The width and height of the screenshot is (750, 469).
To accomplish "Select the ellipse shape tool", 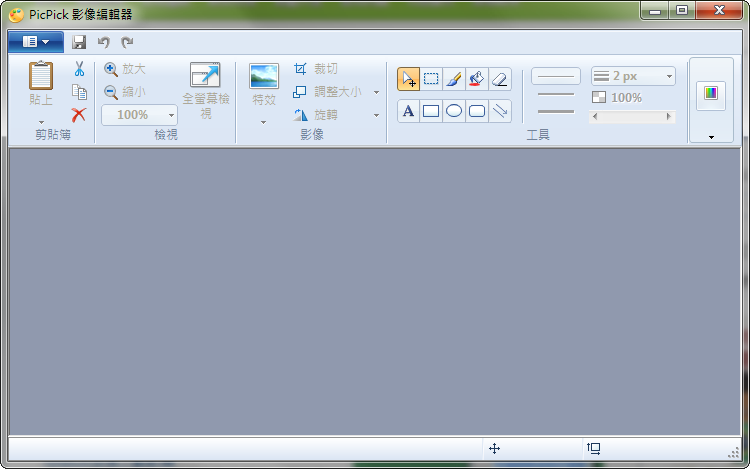I will click(x=454, y=111).
